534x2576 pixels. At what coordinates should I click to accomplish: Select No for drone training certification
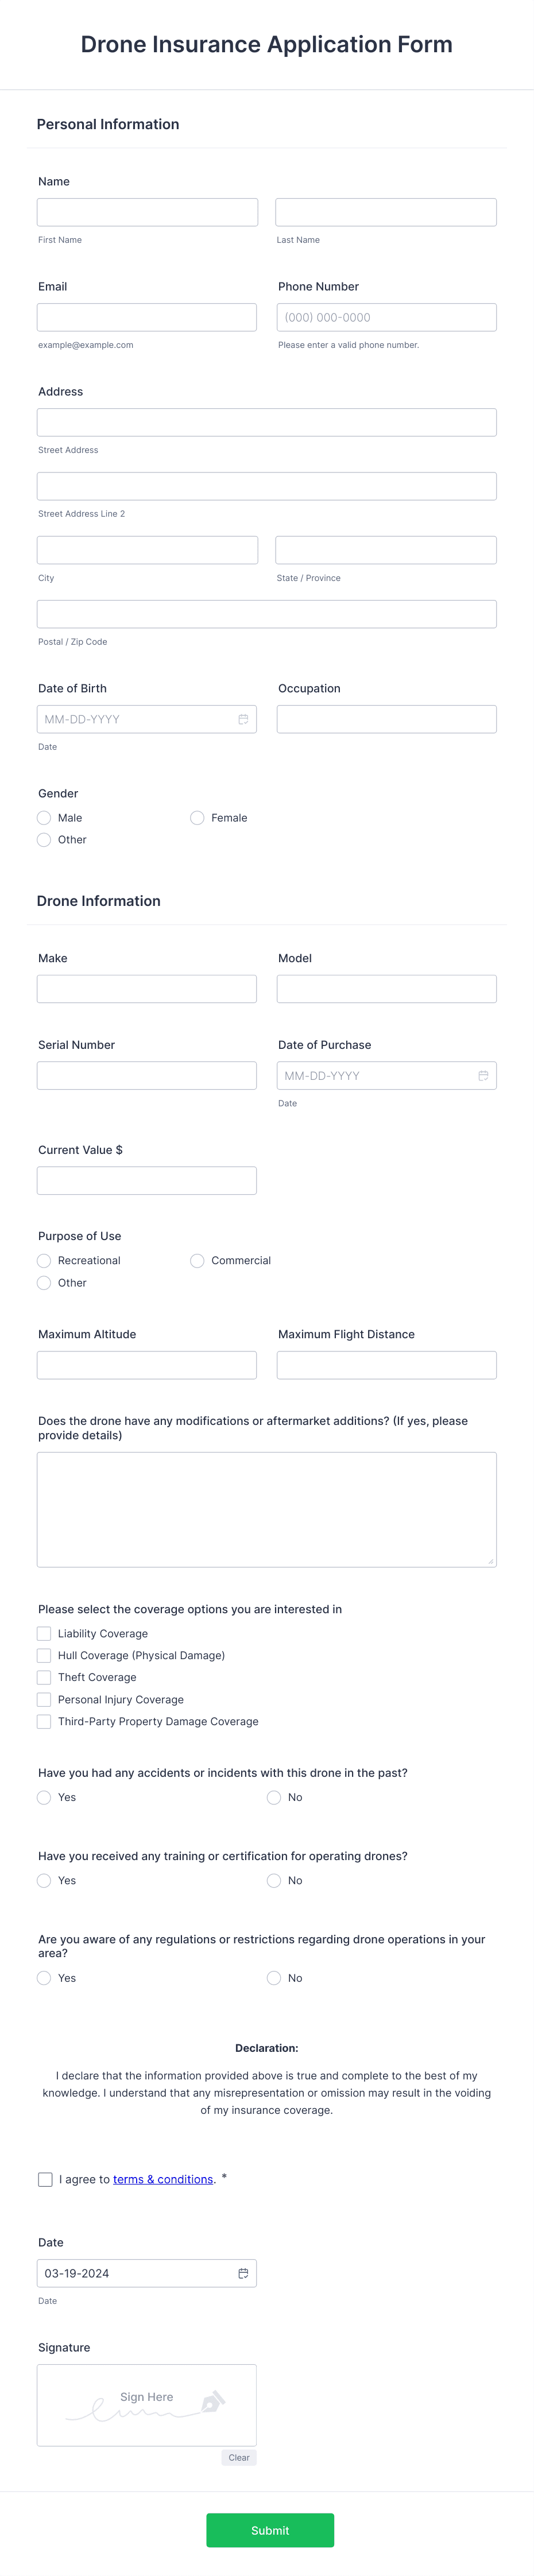click(273, 1880)
